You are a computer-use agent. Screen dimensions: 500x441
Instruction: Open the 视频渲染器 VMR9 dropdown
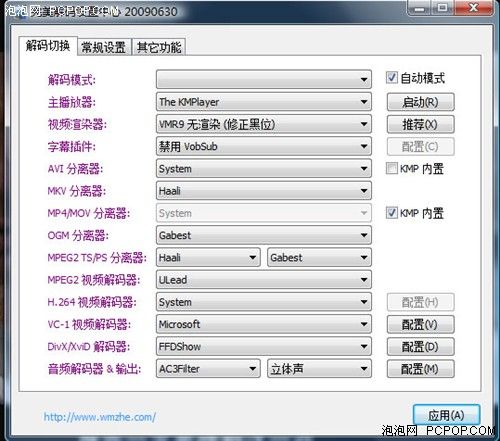264,124
